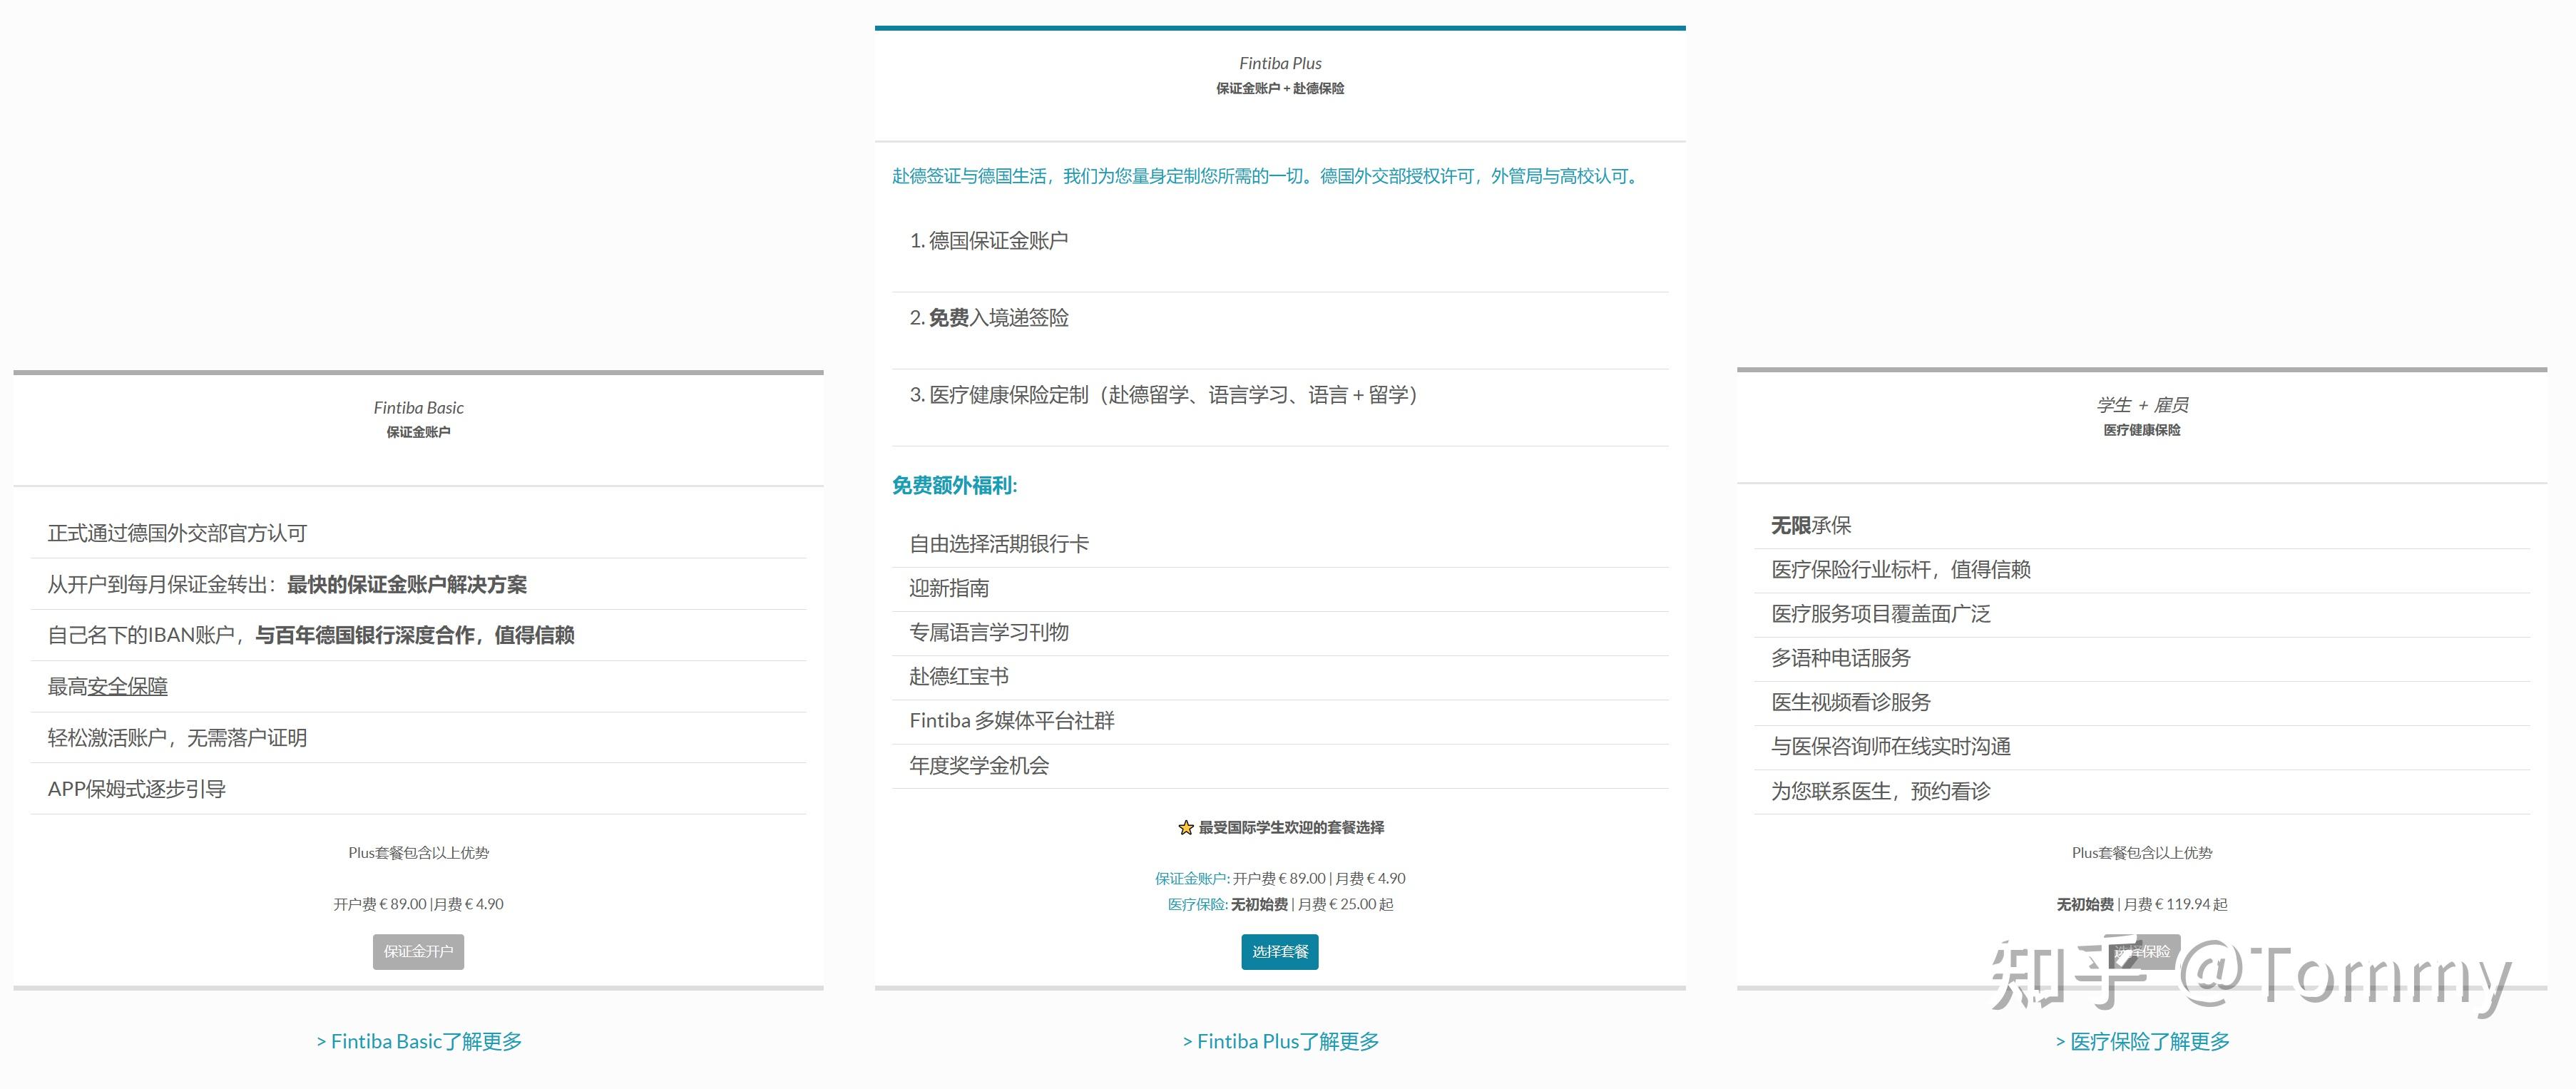Click the 医疗保险 link in Plus pricing
This screenshot has height=1089, width=2576.
pos(1197,904)
